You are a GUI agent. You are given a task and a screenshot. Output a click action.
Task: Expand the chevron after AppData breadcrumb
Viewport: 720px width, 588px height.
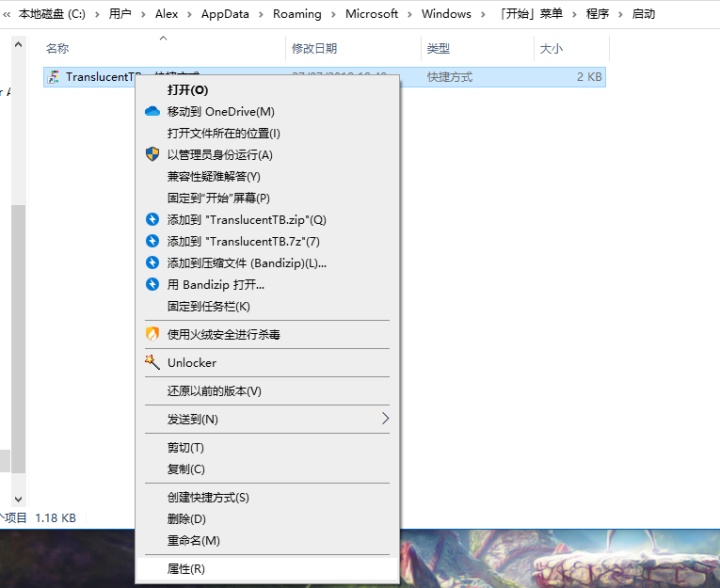261,15
